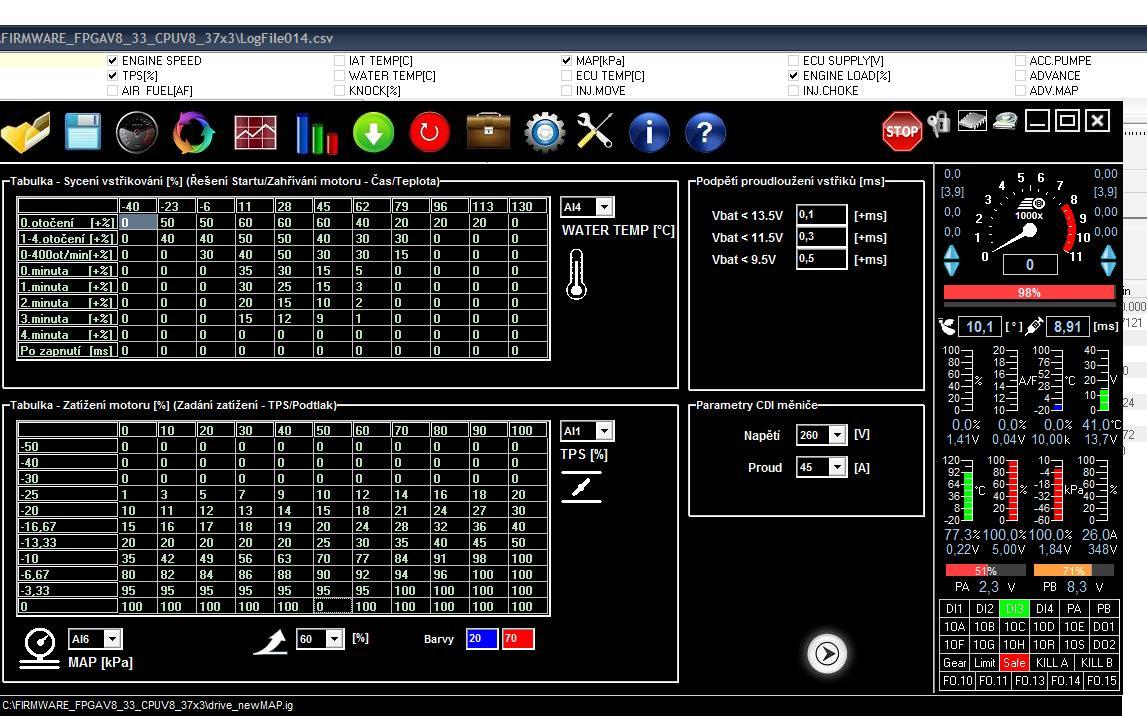The height and width of the screenshot is (716, 1147).
Task: Expand the Napětí 260 voltage dropdown
Action: (836, 435)
